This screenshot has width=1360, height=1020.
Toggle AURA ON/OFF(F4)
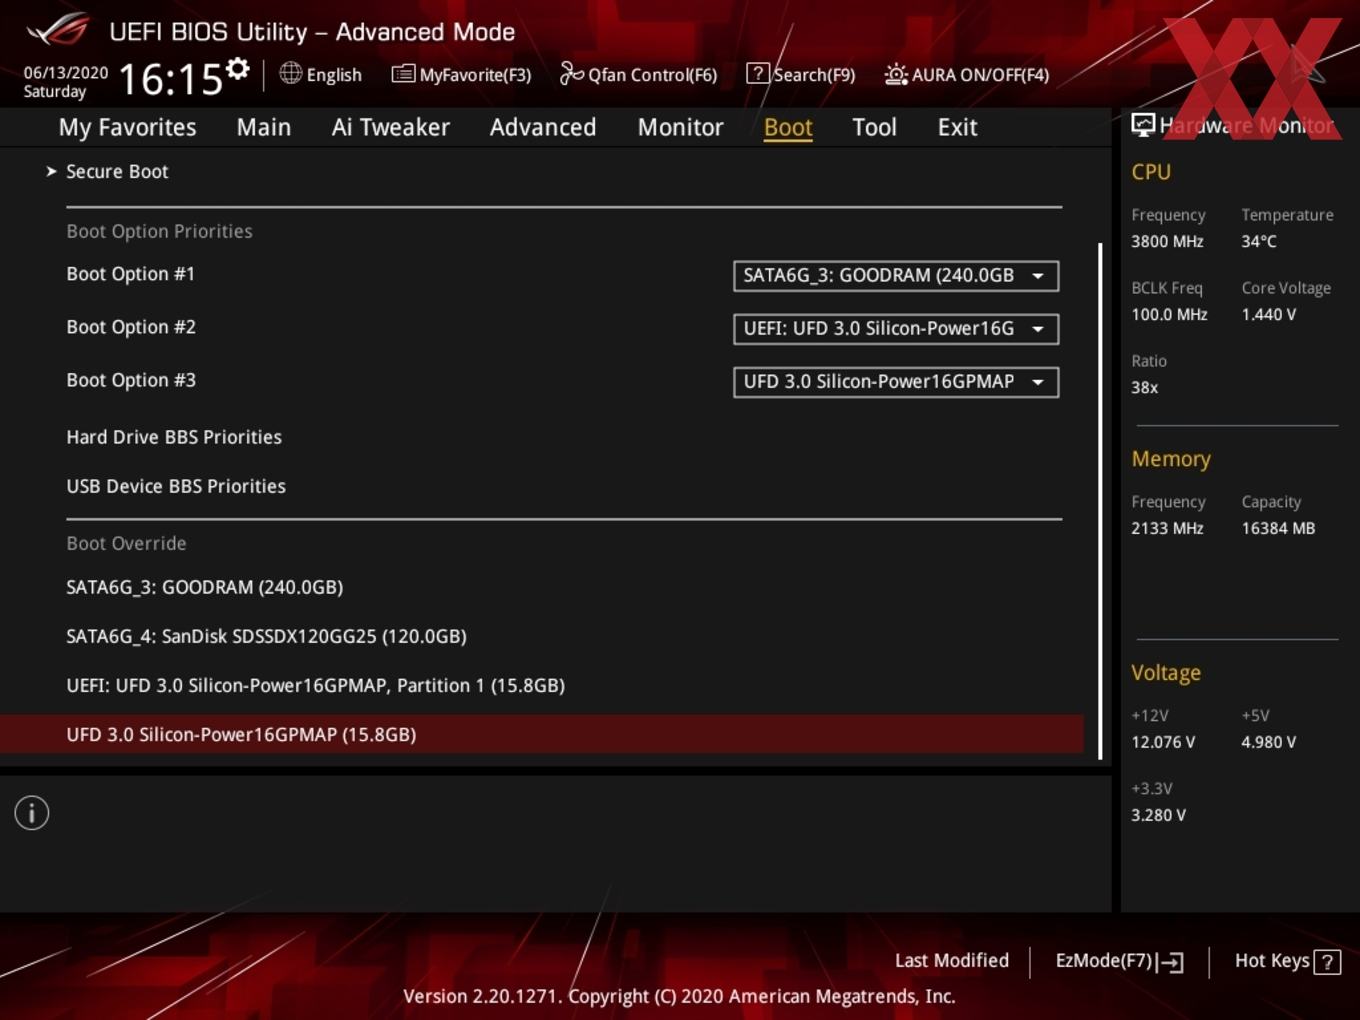click(980, 75)
